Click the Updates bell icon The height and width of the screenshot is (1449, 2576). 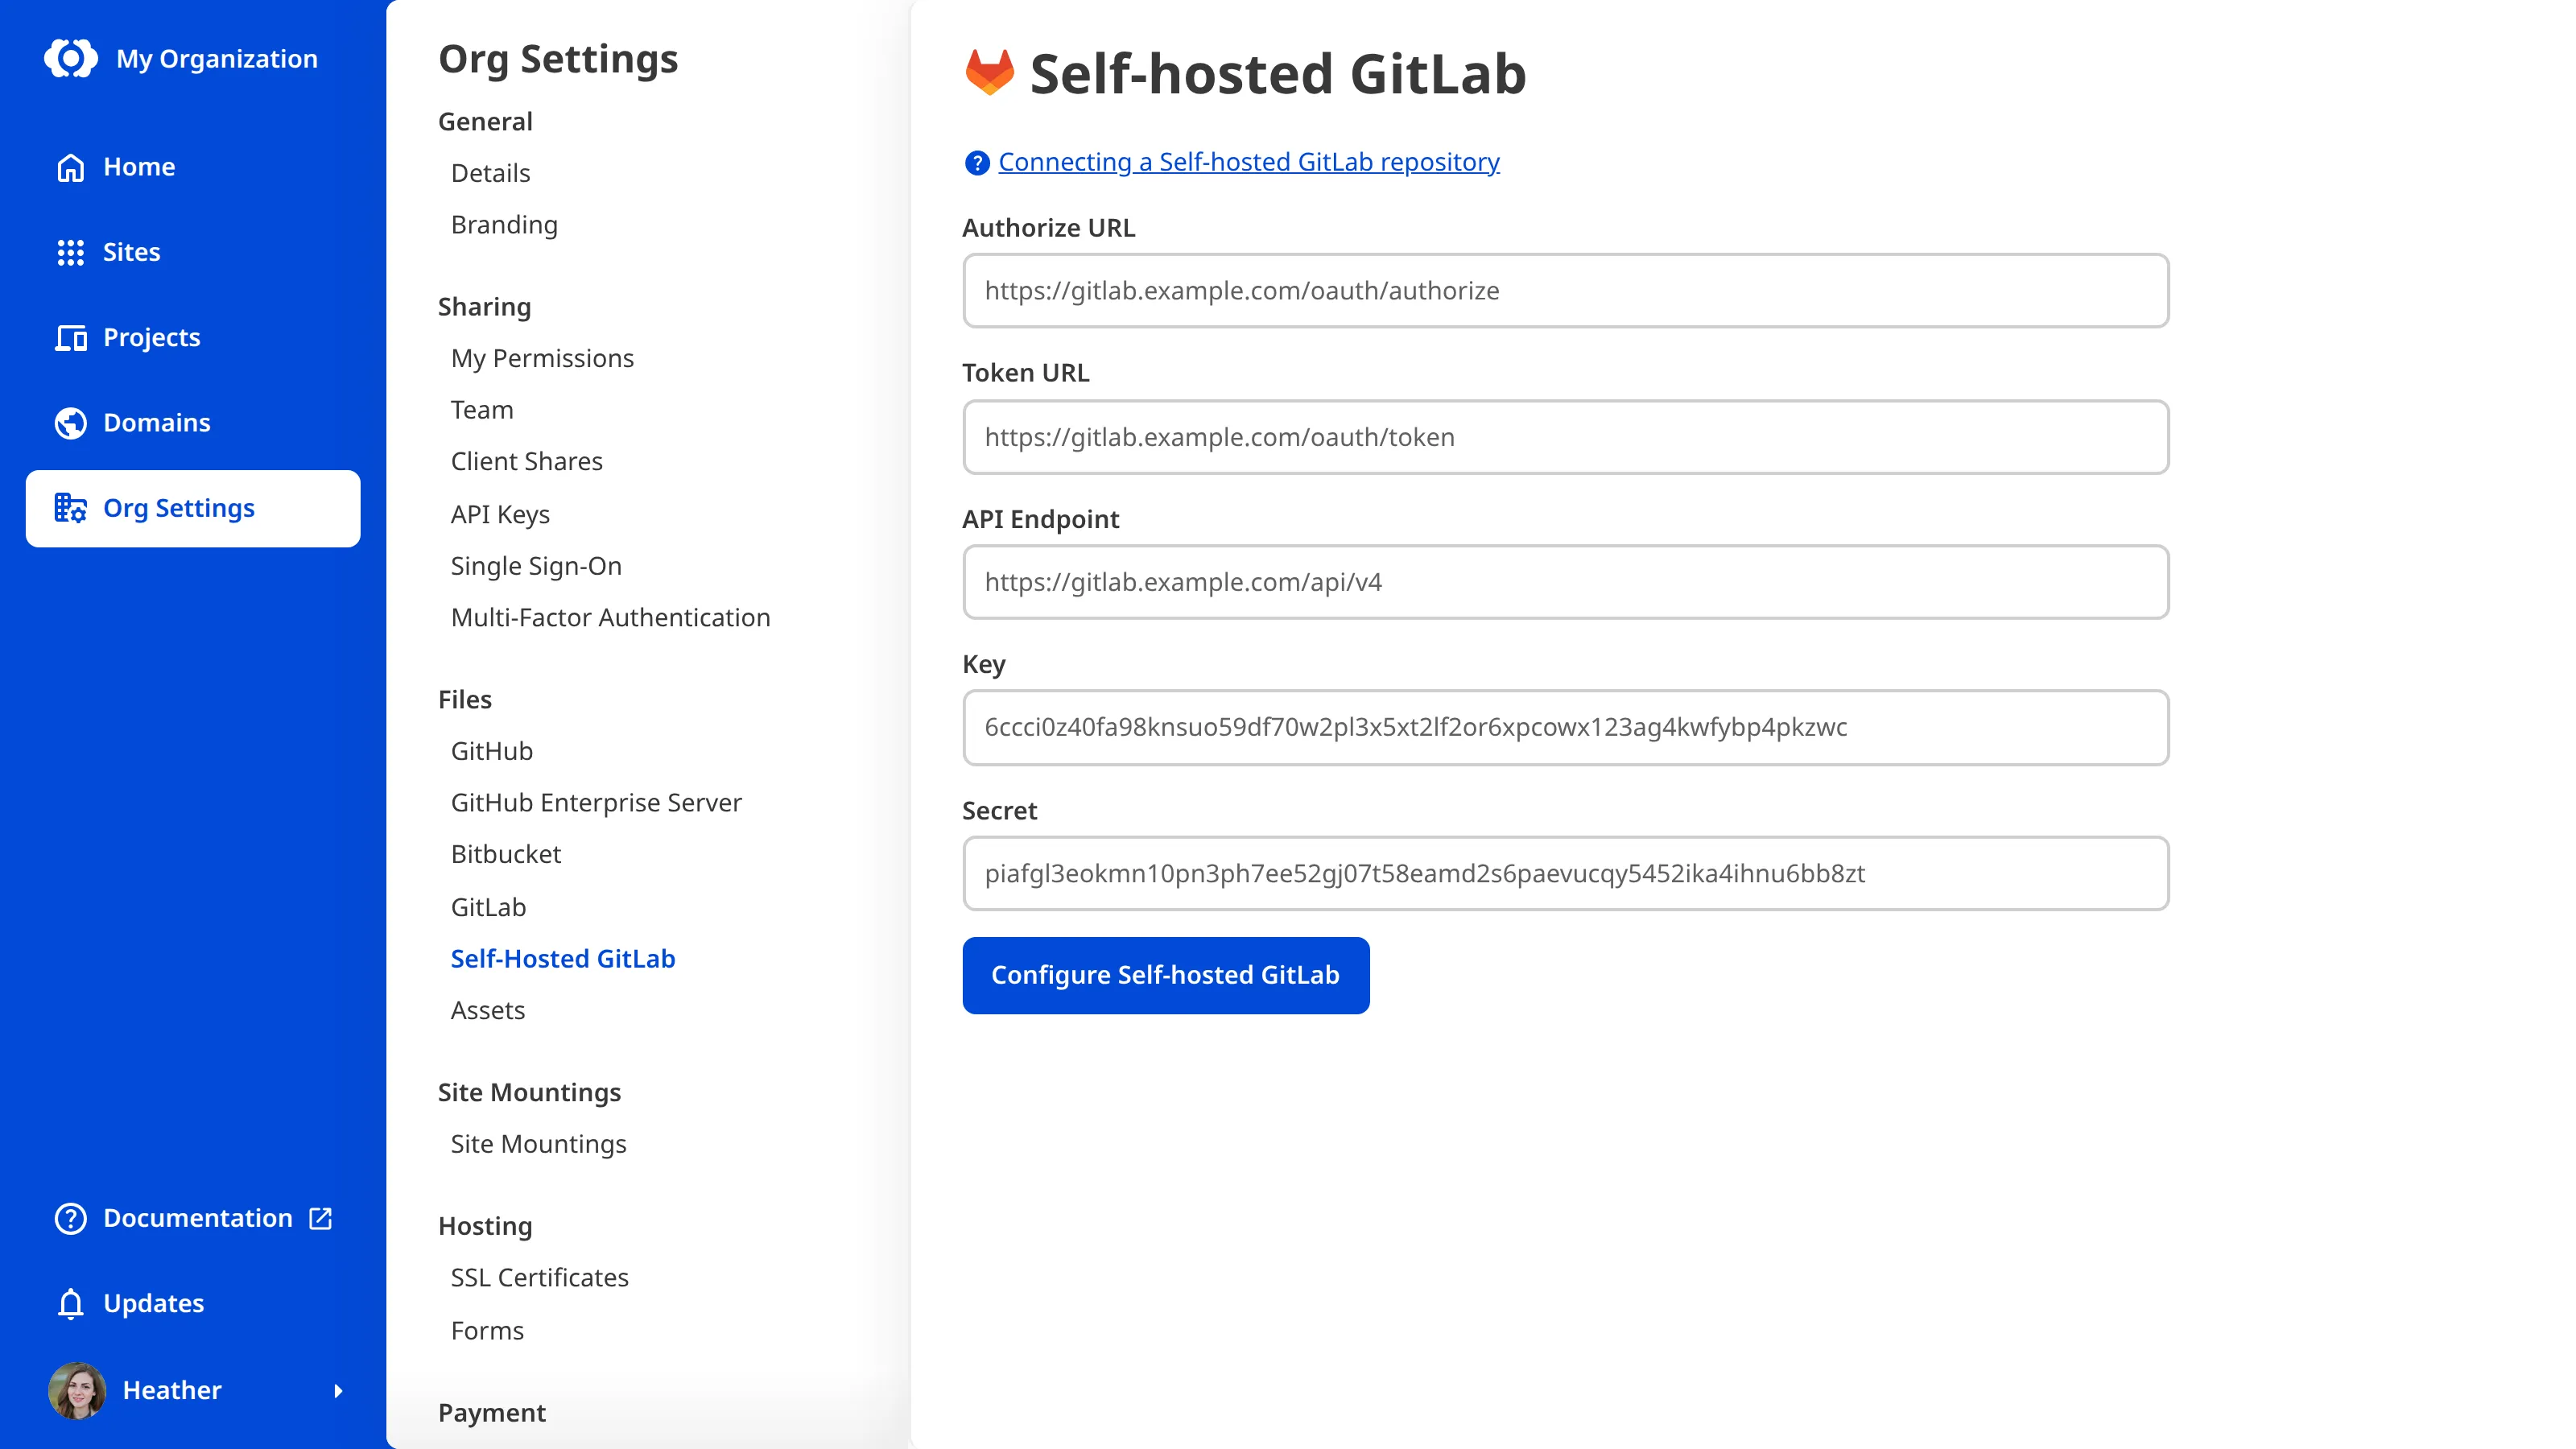coord(70,1303)
